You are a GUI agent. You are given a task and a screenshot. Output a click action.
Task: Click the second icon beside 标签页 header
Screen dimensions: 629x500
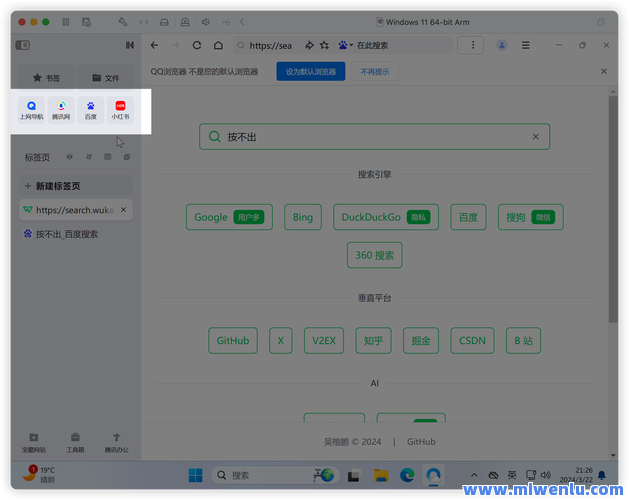[x=89, y=157]
